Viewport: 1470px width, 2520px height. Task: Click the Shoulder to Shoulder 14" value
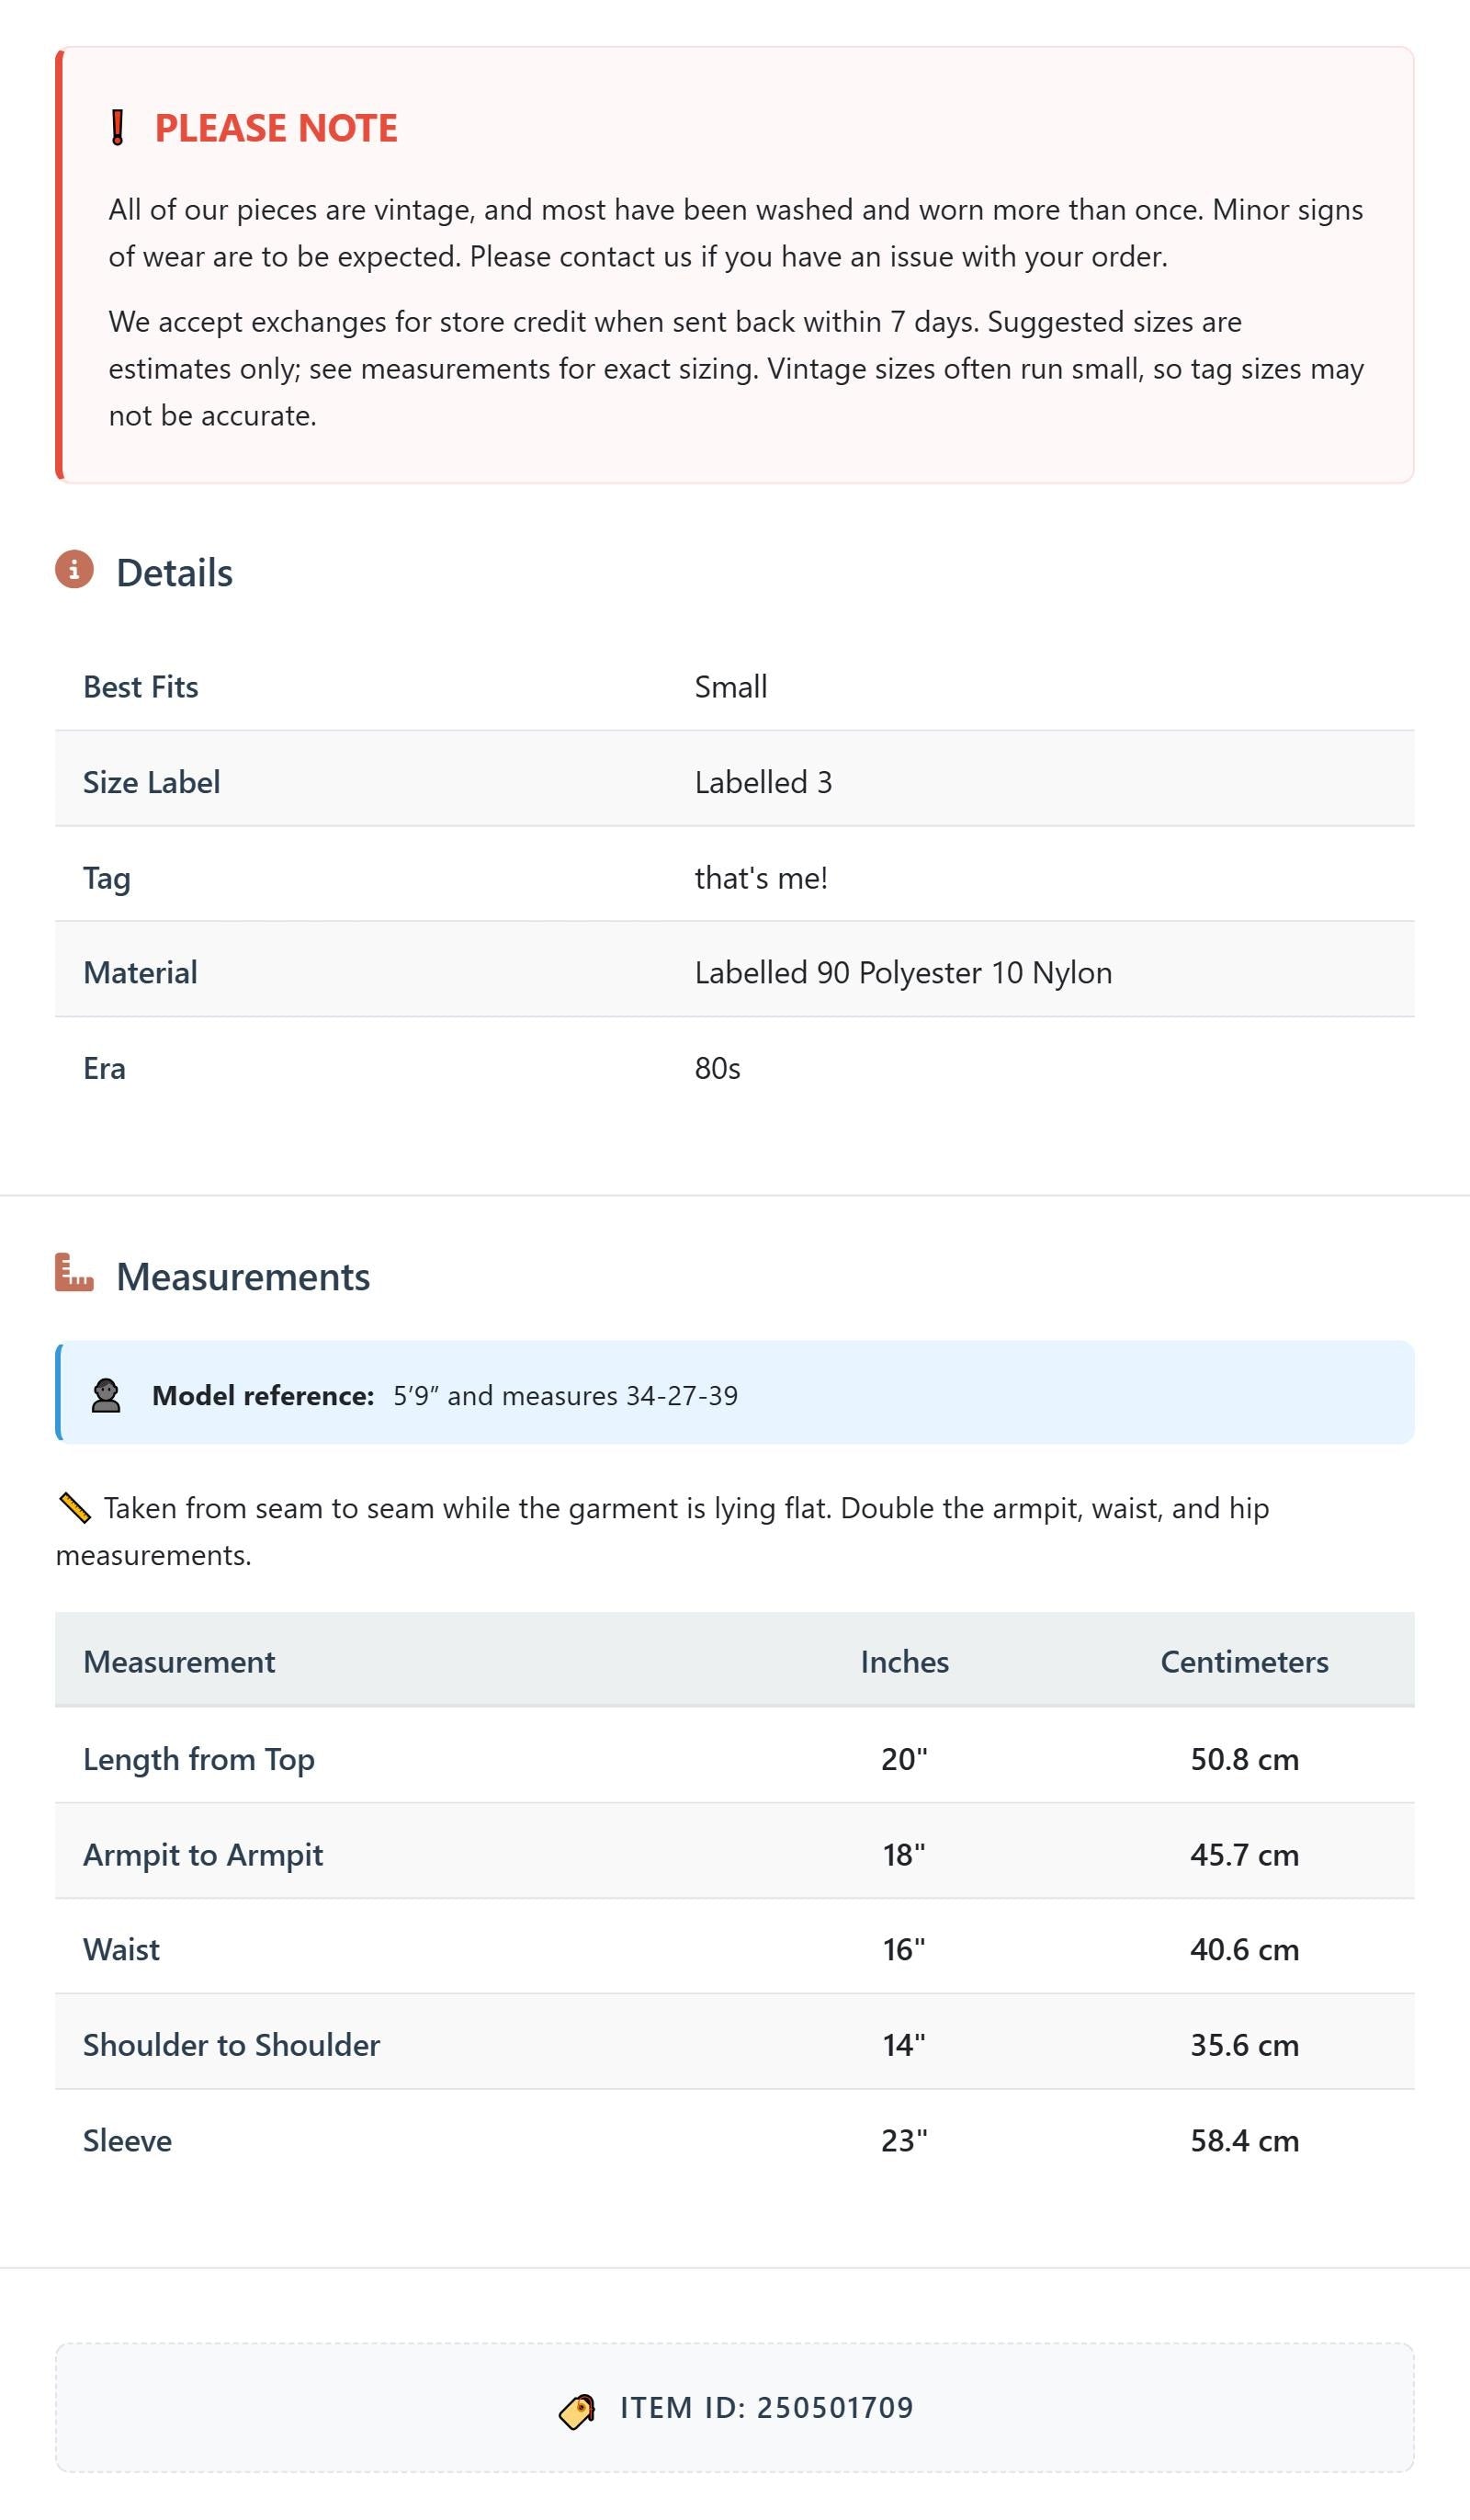click(904, 2045)
